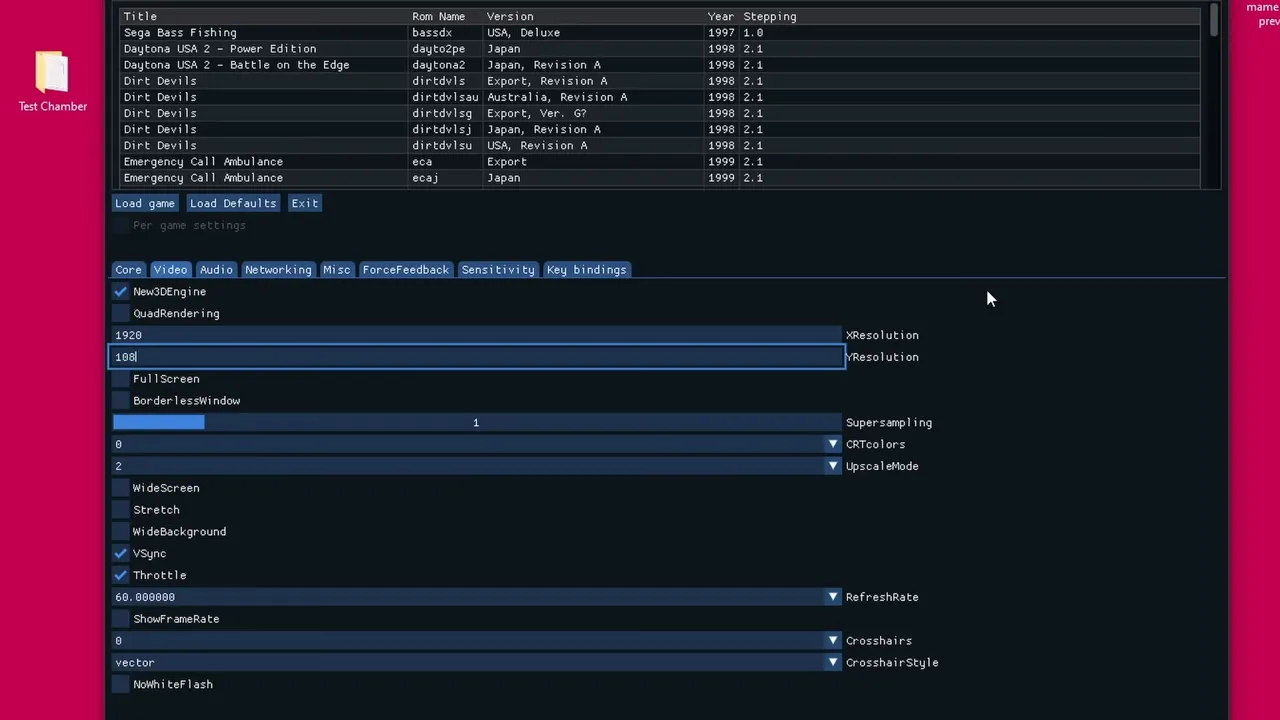This screenshot has width=1280, height=720.
Task: Disable the VSync option
Action: click(120, 553)
